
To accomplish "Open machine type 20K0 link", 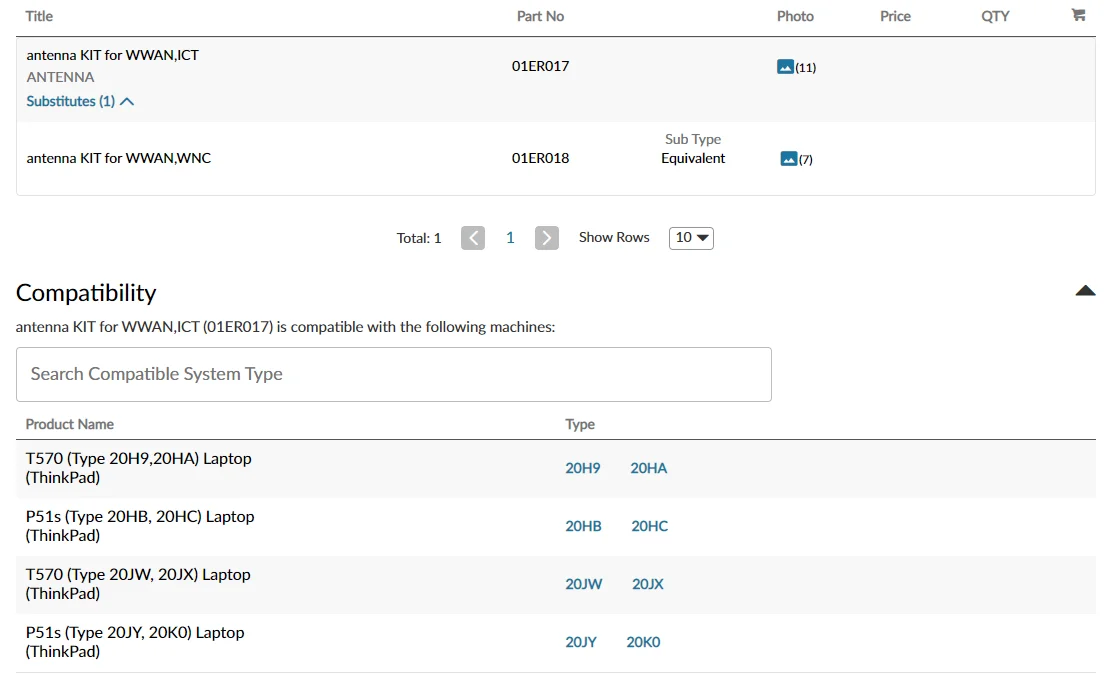I will 644,642.
